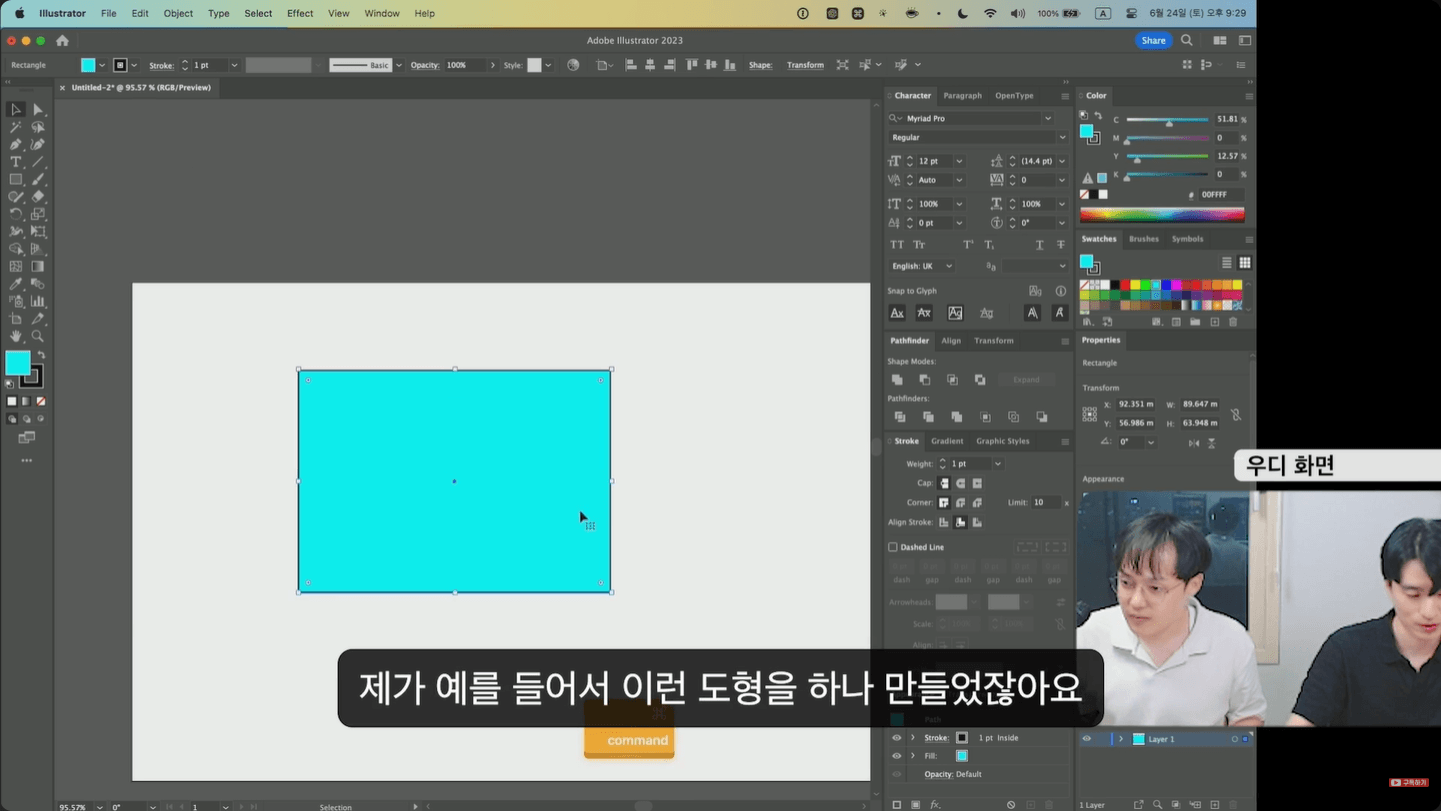The height and width of the screenshot is (811, 1441).
Task: Click the Minus Front shape mode icon
Action: tap(925, 380)
